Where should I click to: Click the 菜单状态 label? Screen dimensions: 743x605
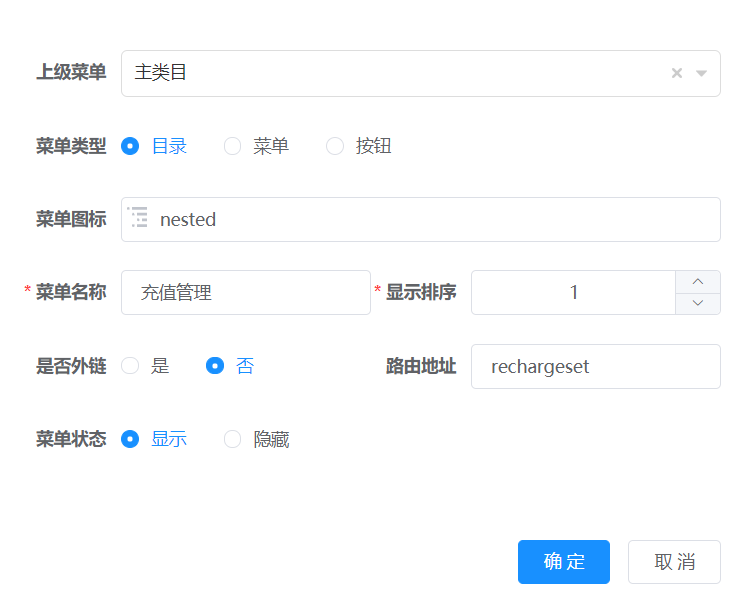coord(71,439)
